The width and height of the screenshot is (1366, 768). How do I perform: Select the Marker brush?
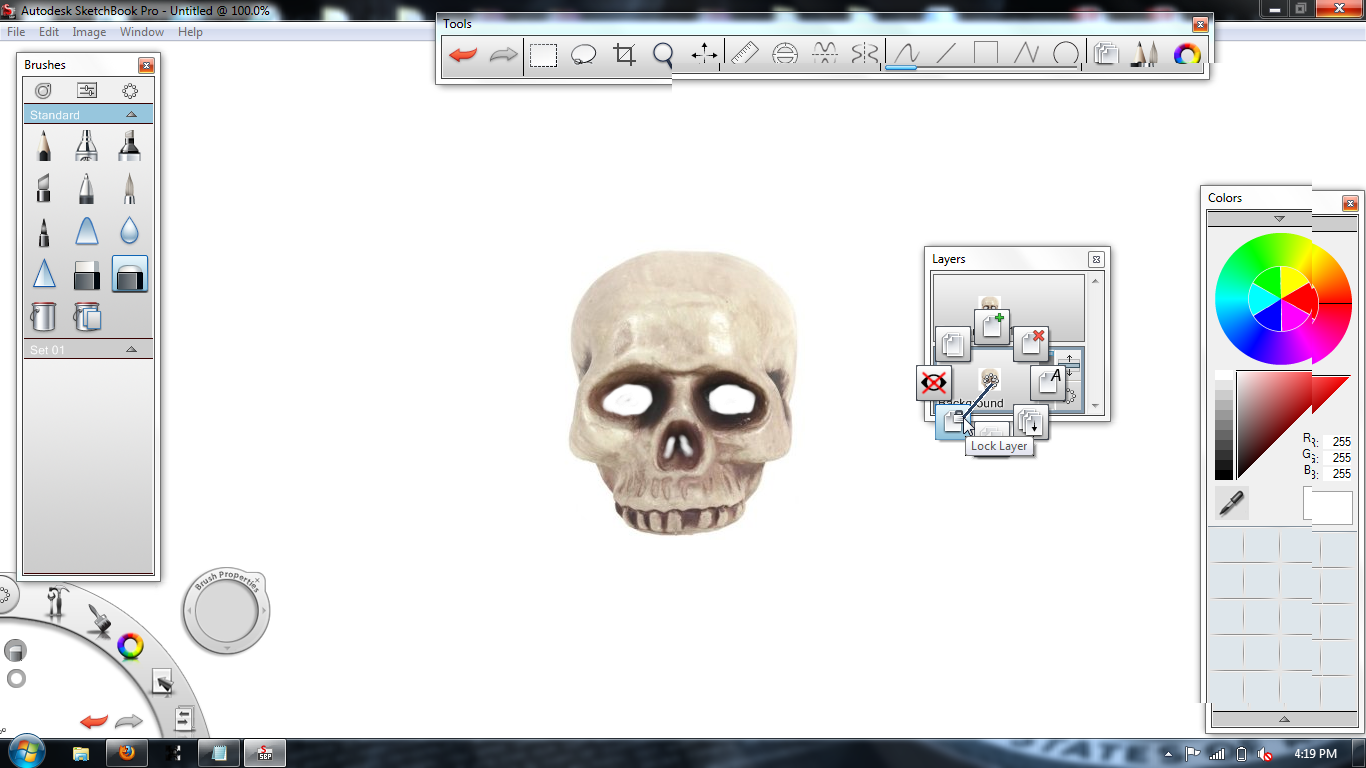[129, 146]
